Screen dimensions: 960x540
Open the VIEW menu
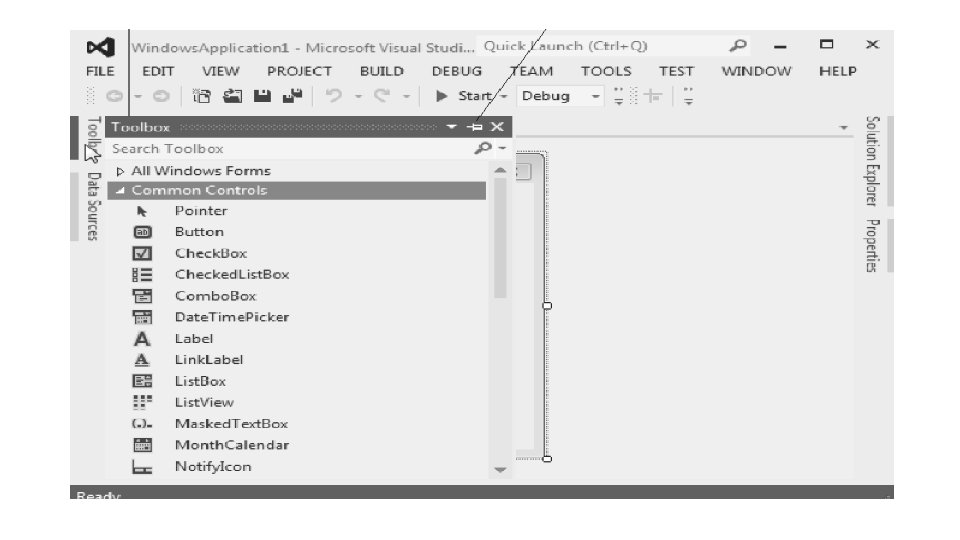(220, 71)
